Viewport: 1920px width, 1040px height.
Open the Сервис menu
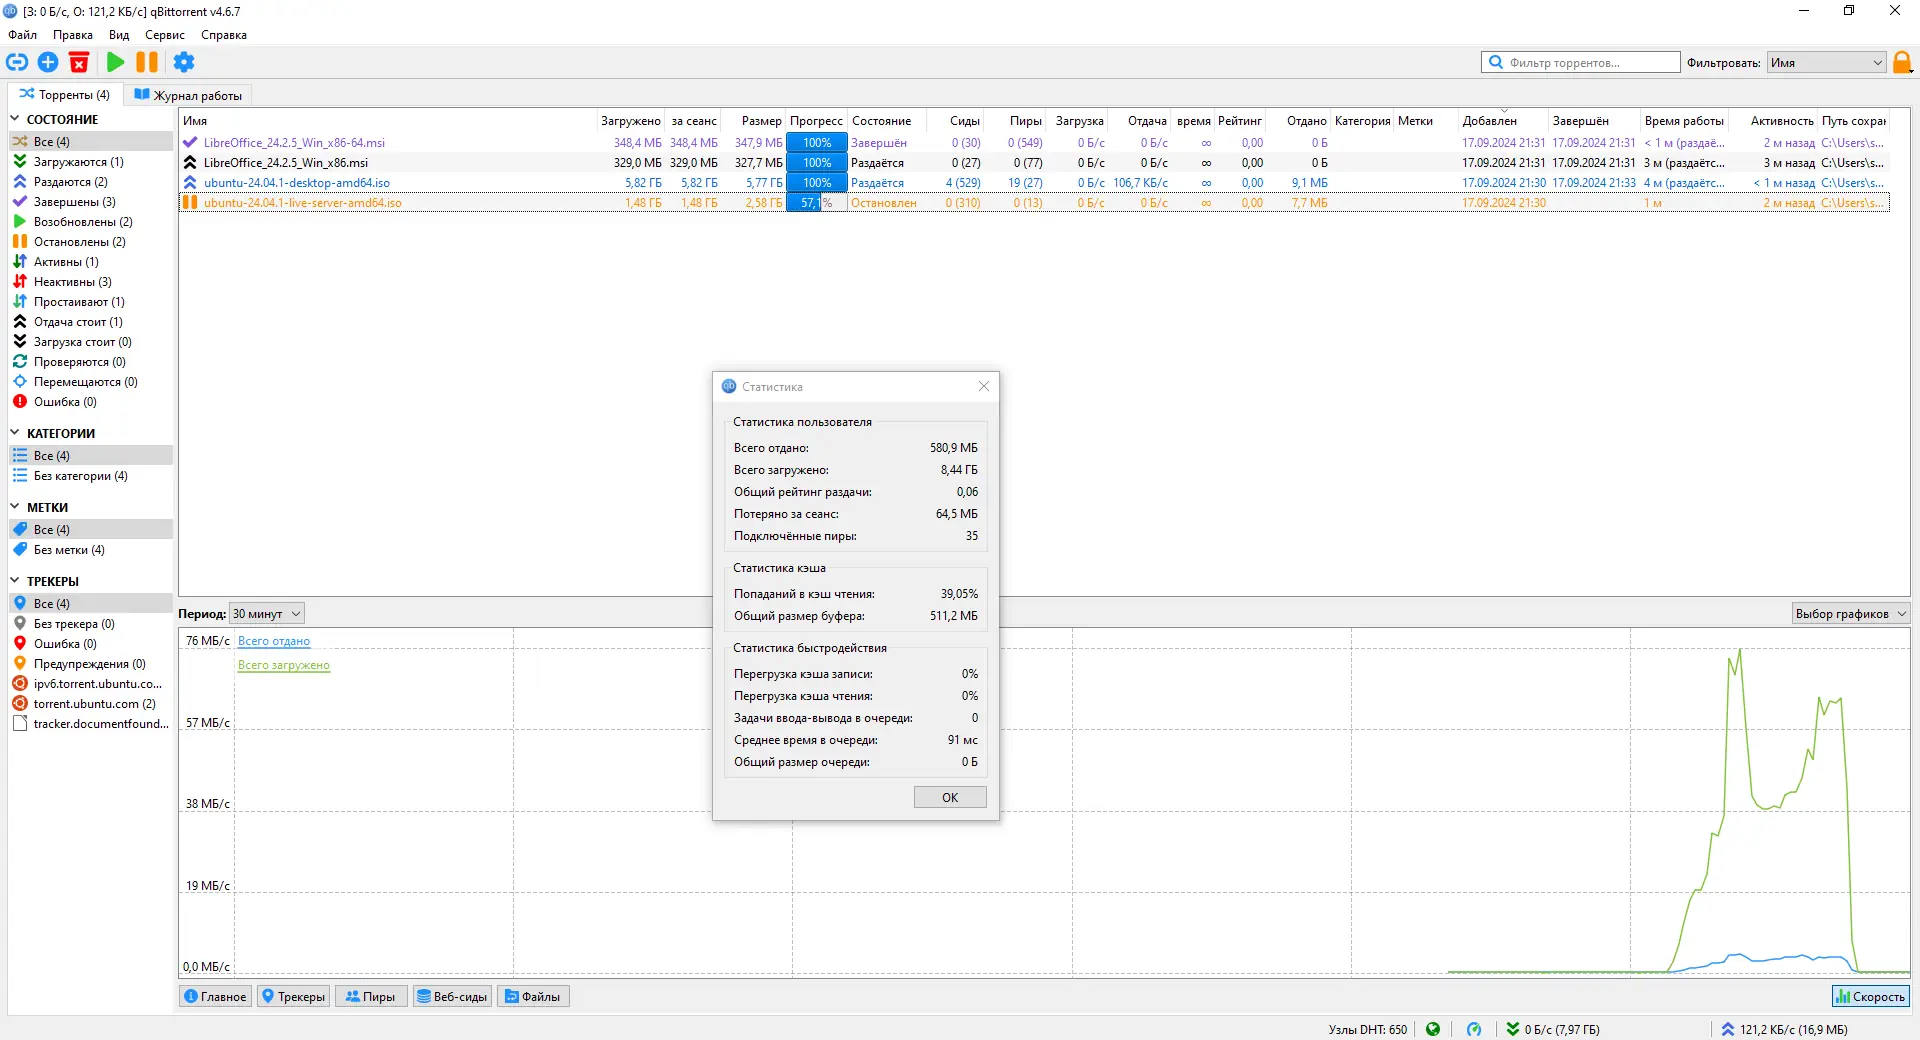[x=165, y=35]
